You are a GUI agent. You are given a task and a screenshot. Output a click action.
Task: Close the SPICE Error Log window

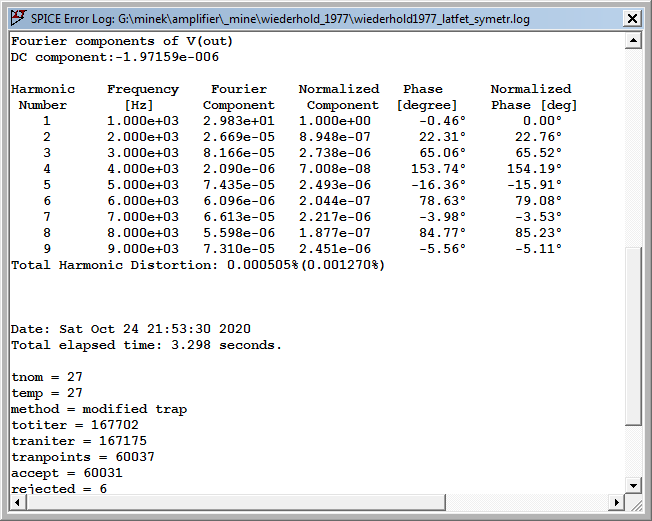coord(632,19)
